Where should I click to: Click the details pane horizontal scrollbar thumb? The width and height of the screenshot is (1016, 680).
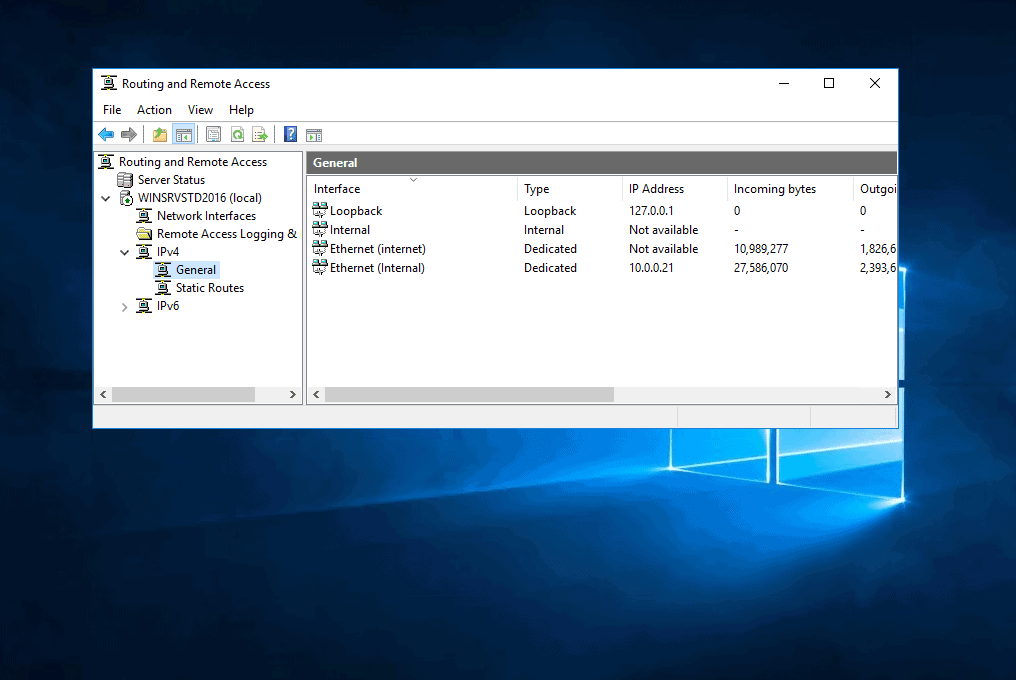click(469, 394)
